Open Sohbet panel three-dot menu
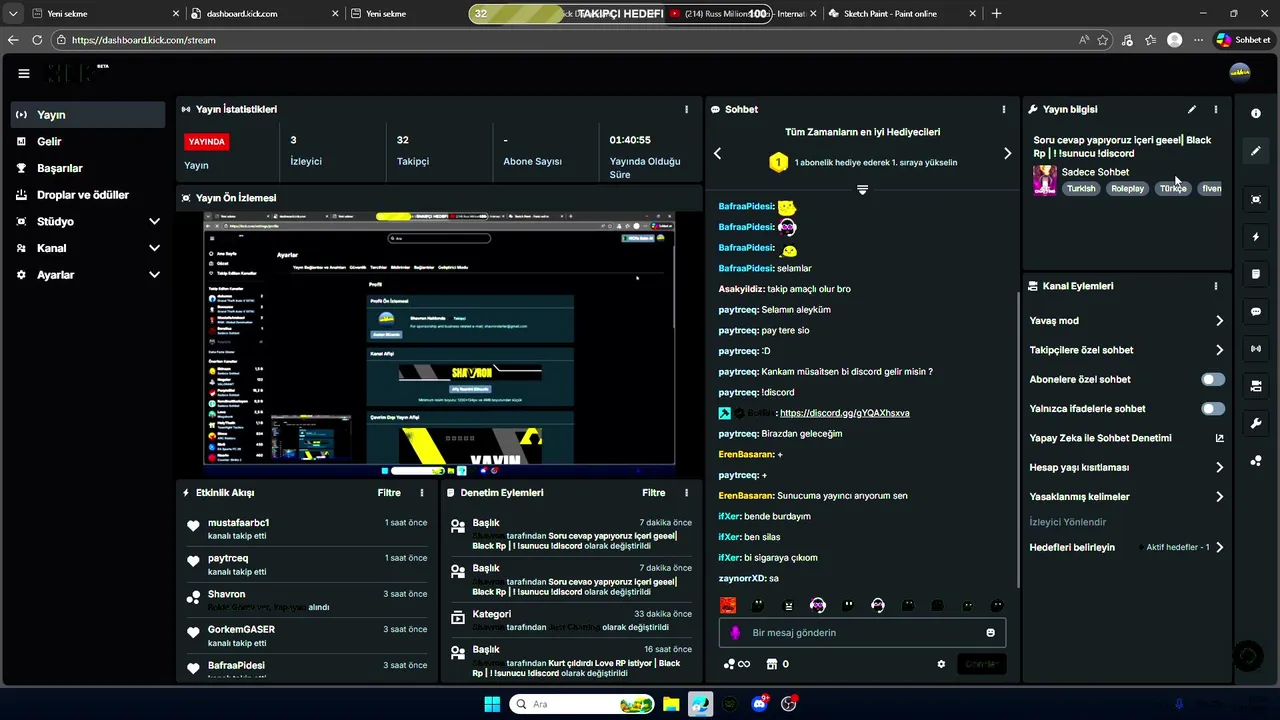 [1004, 109]
